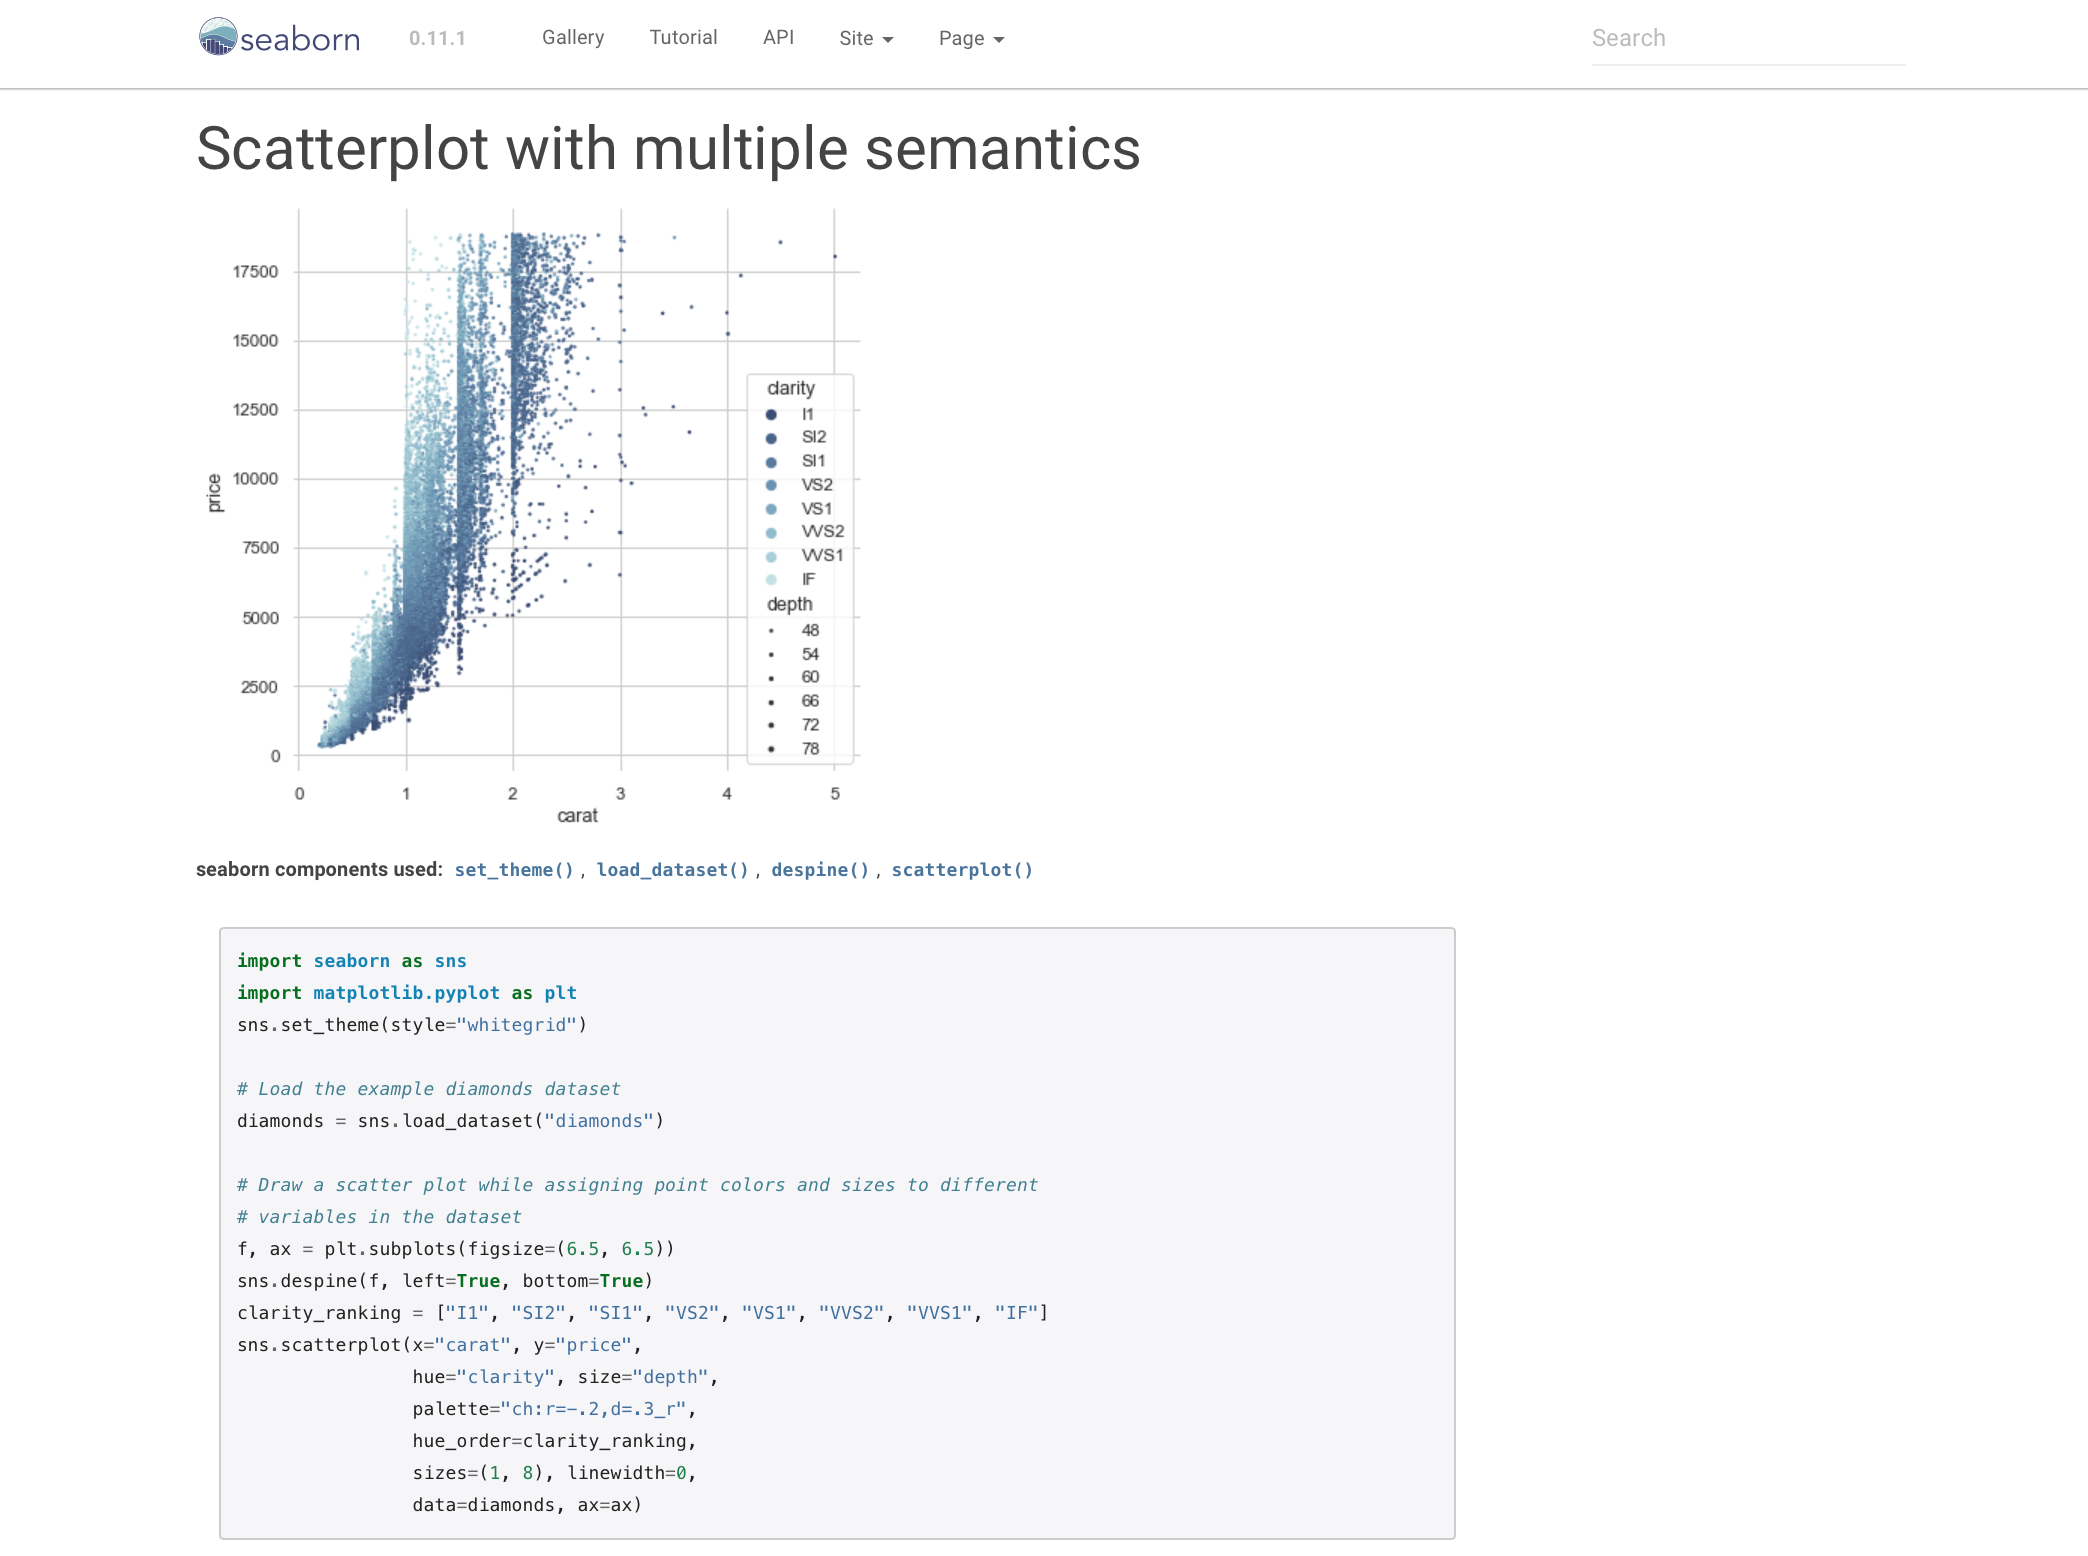2088x1556 pixels.
Task: Follow the despine() function link
Action: click(820, 870)
